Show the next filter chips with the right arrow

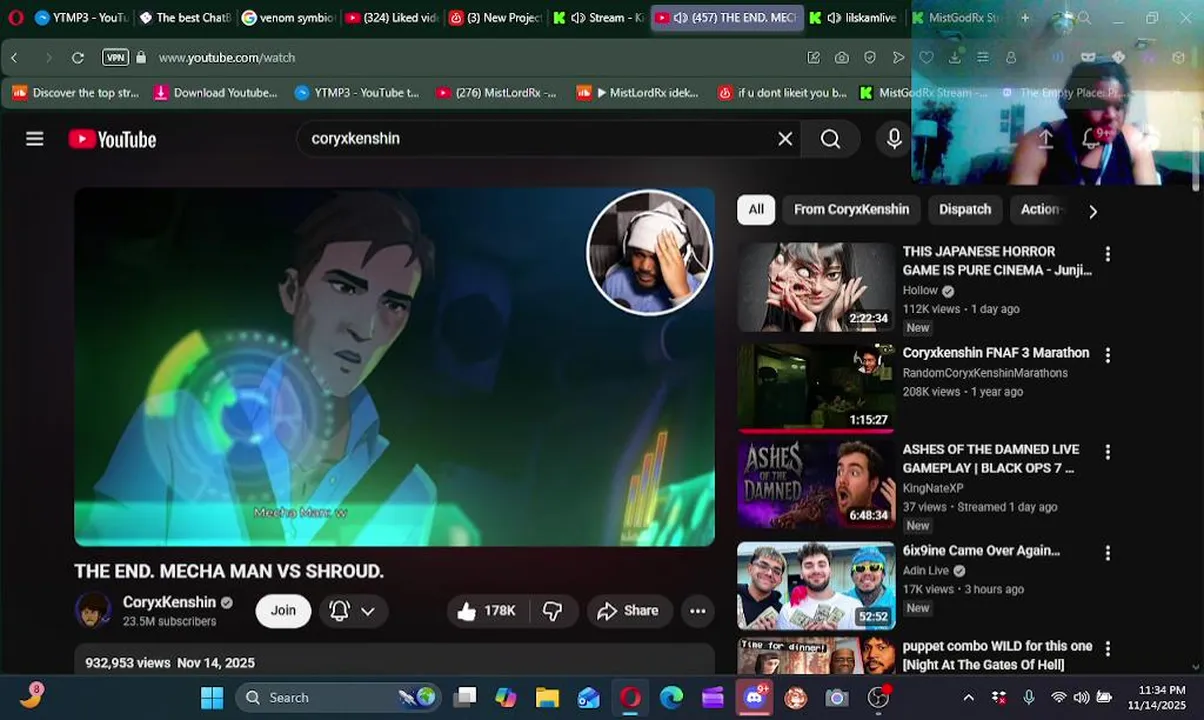point(1092,211)
